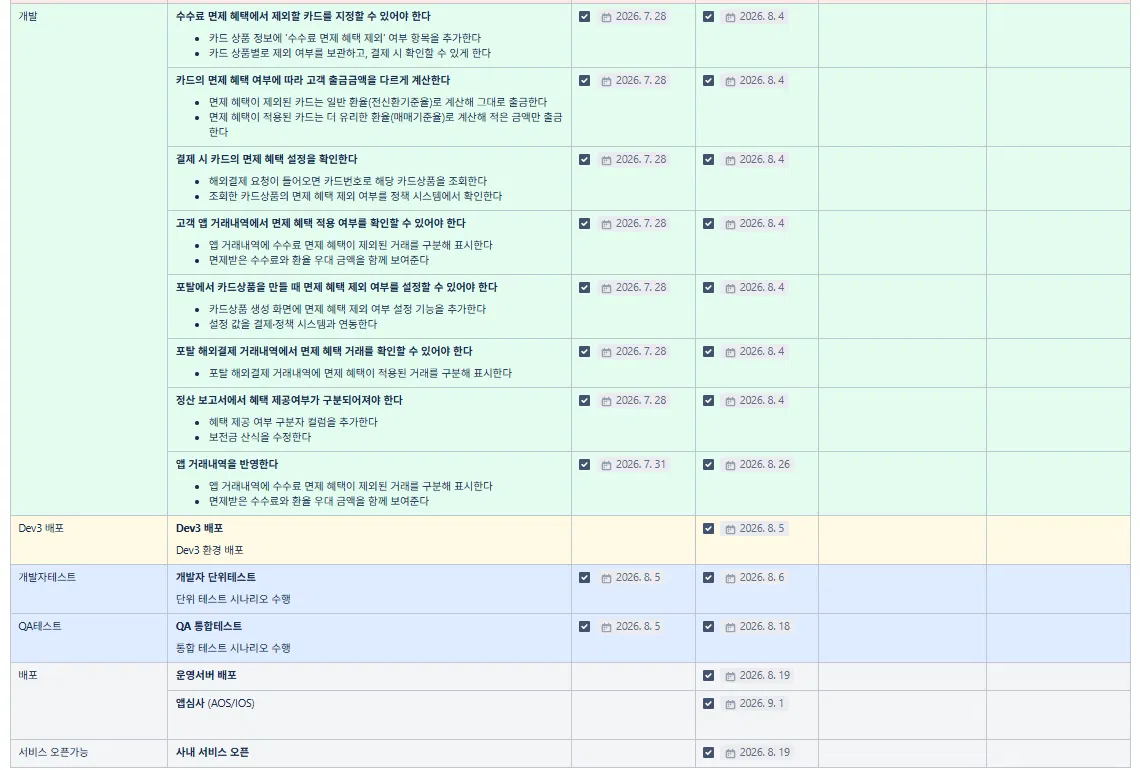Image resolution: width=1140 pixels, height=770 pixels.
Task: Toggle 2026. 8. 5 checkbox in 'Dev3 환경 배포' row
Action: 708,529
